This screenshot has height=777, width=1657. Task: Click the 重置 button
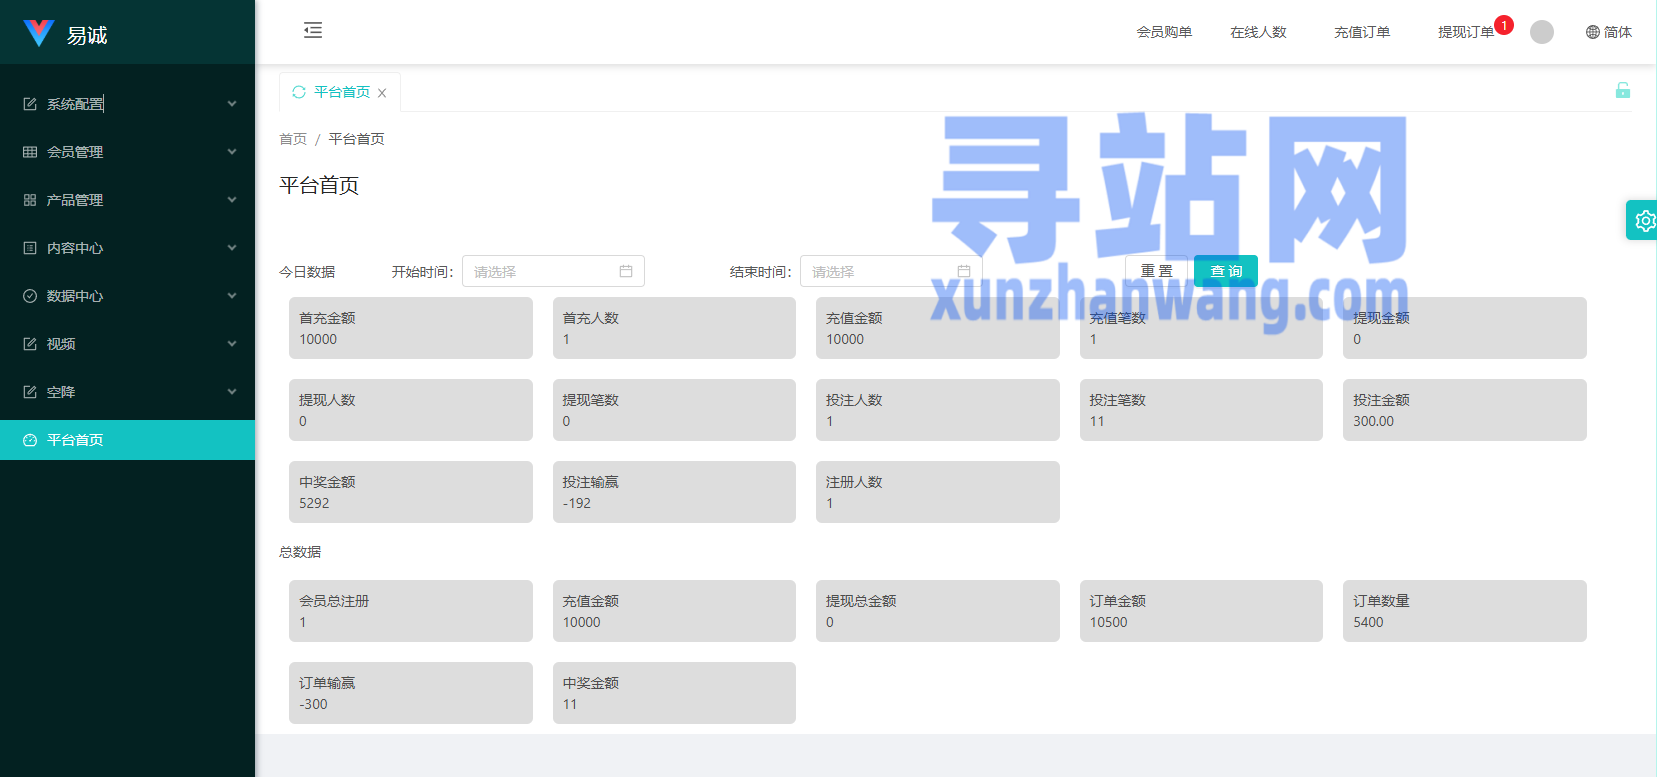click(1156, 271)
